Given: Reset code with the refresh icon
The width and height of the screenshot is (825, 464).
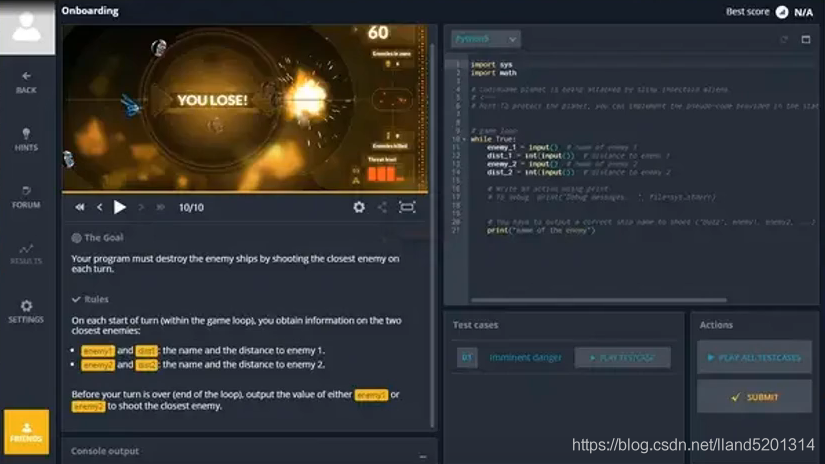Looking at the screenshot, I should (x=784, y=39).
